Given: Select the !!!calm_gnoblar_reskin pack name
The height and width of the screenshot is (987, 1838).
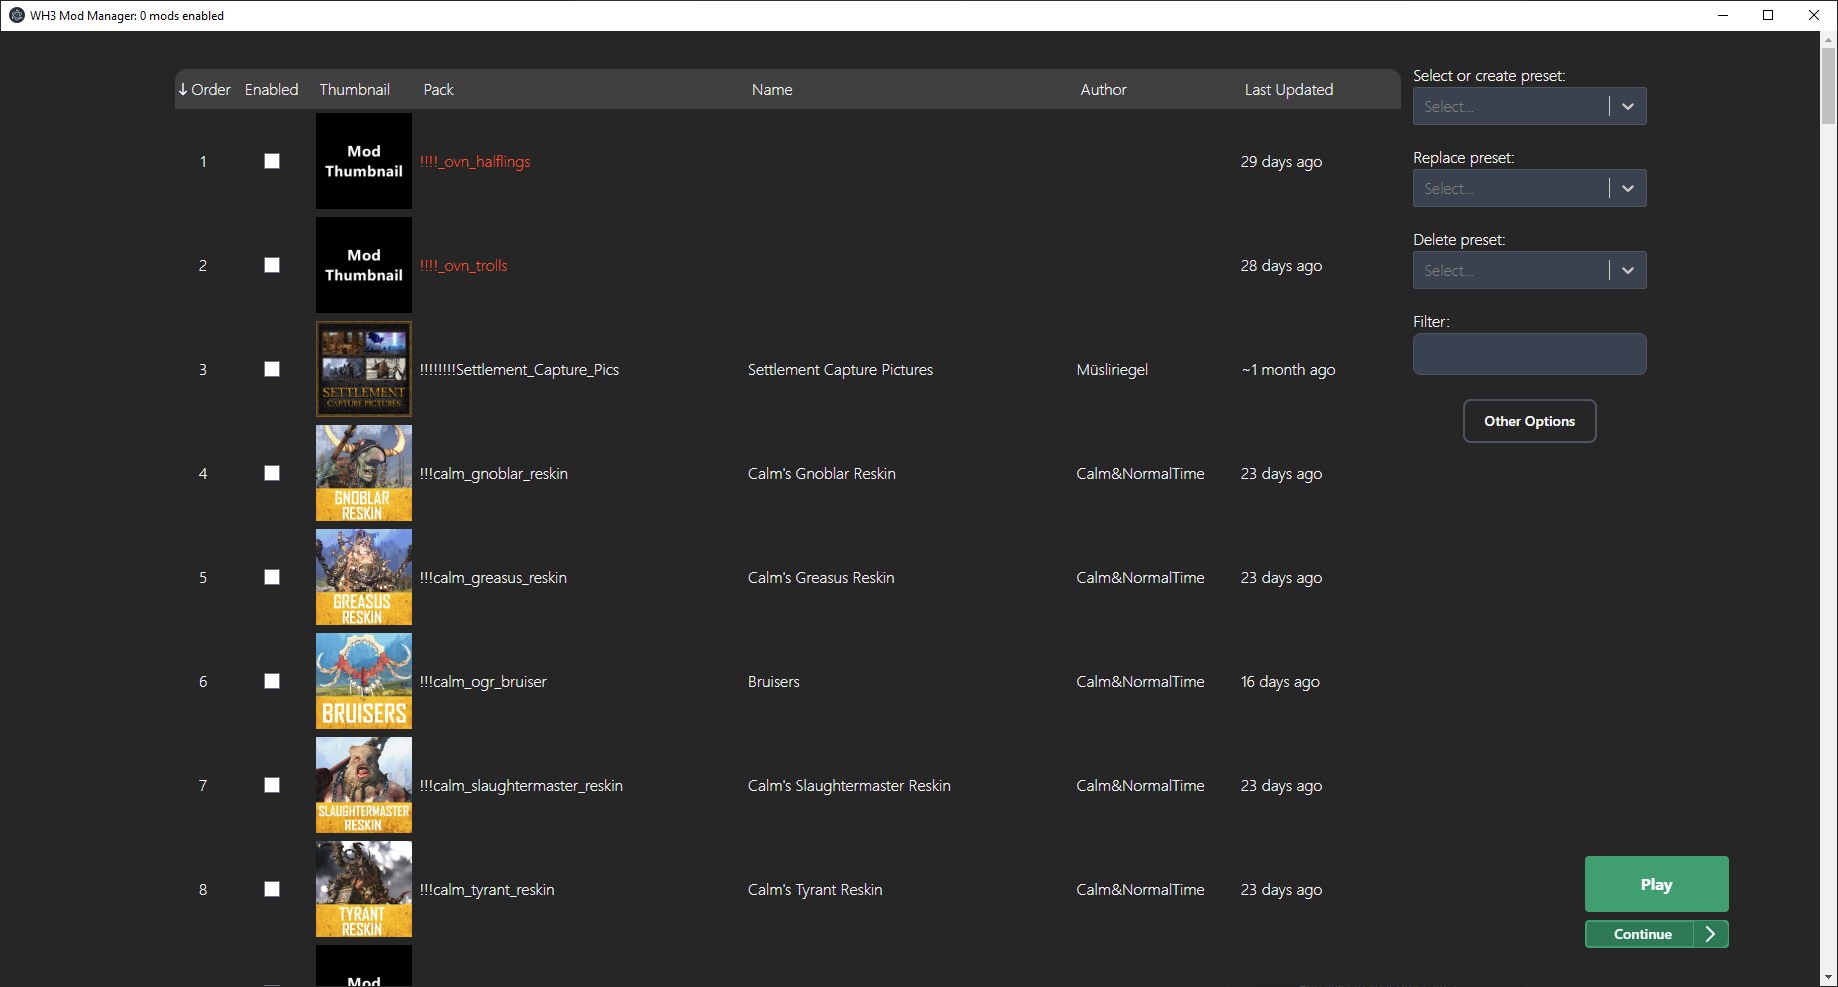Looking at the screenshot, I should click(494, 474).
